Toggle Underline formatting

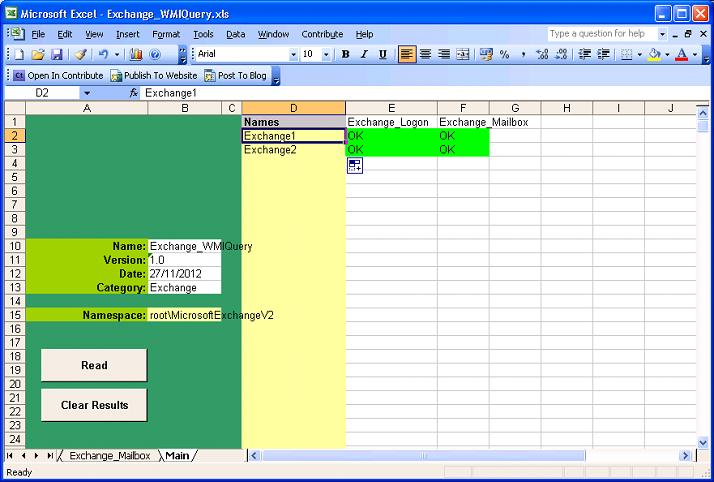pos(383,54)
